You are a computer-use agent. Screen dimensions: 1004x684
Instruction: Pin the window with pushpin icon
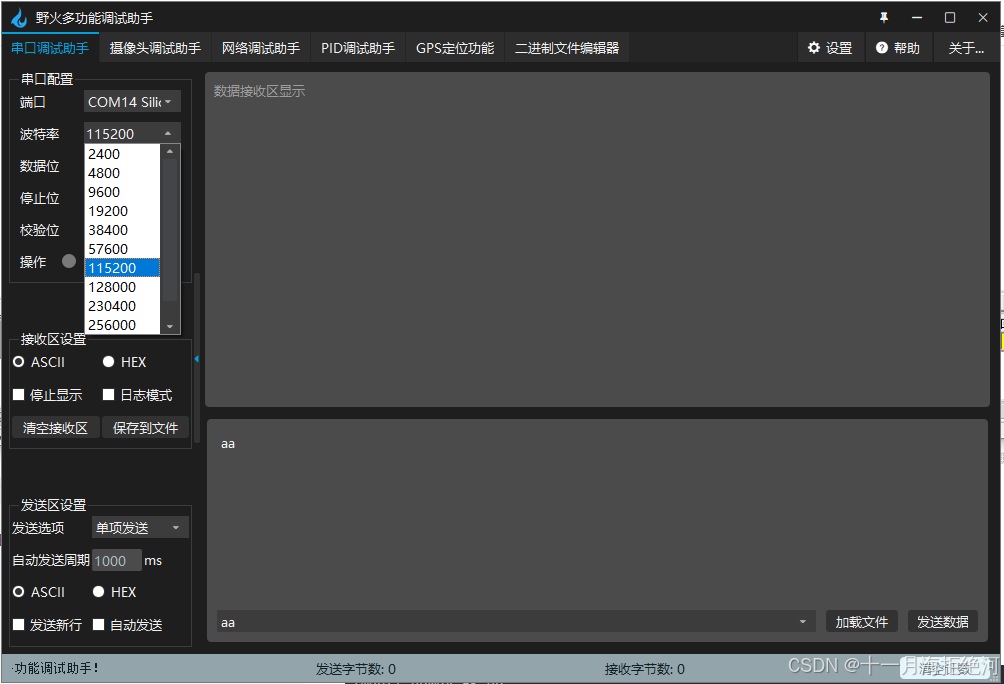[x=884, y=17]
